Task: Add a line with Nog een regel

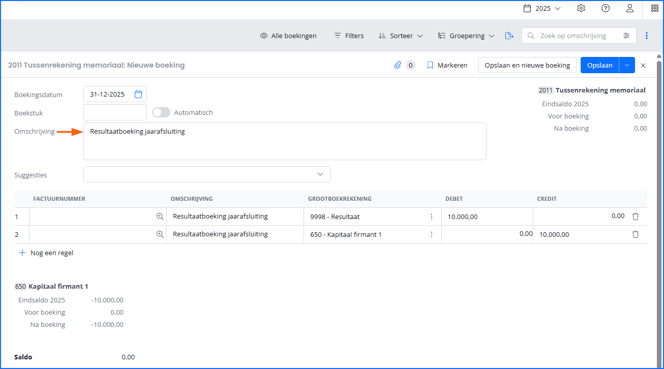Action: tap(46, 253)
